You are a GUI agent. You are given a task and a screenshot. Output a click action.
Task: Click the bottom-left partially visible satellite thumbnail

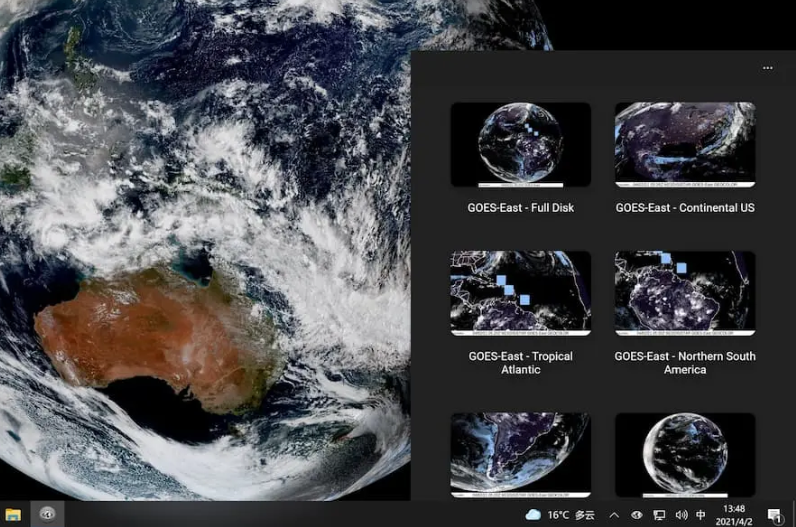point(520,453)
